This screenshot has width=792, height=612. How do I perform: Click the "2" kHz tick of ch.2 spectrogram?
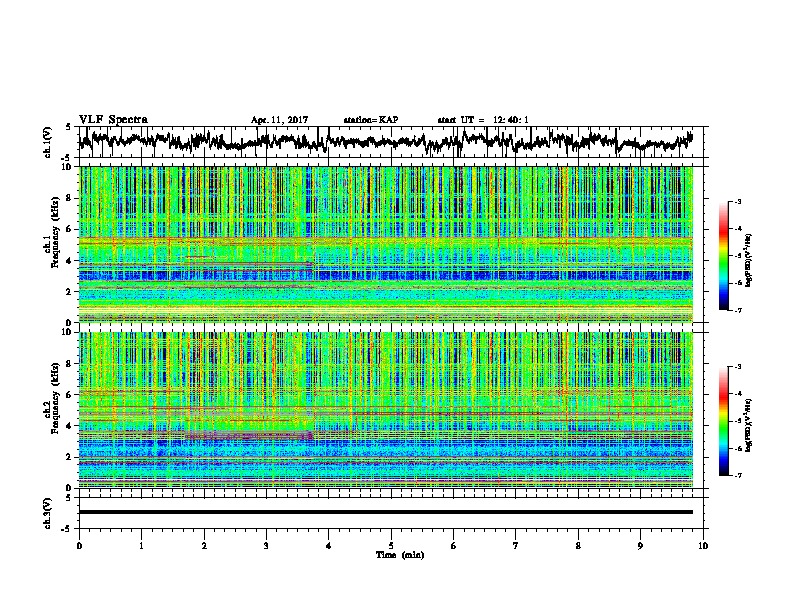pyautogui.click(x=70, y=457)
